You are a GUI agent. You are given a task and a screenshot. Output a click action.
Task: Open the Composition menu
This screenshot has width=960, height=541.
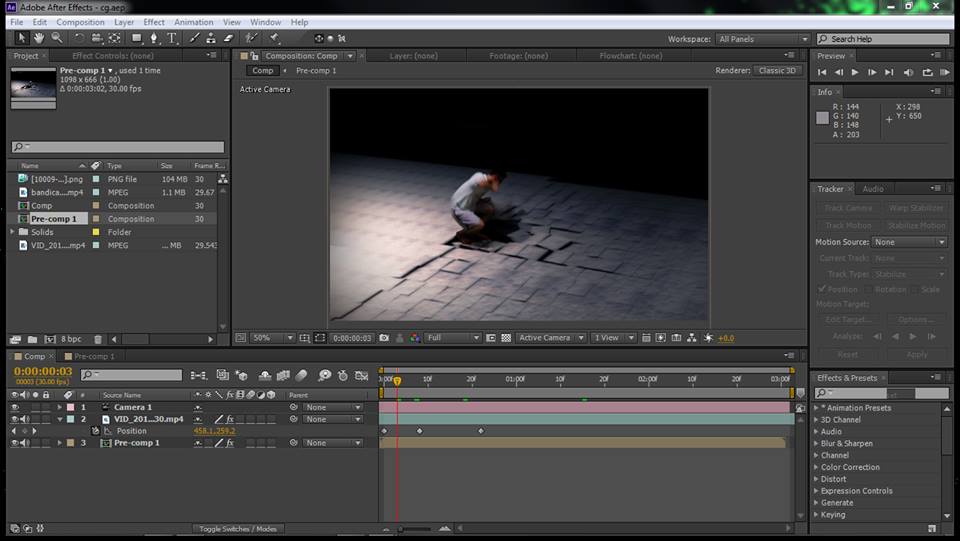click(80, 22)
